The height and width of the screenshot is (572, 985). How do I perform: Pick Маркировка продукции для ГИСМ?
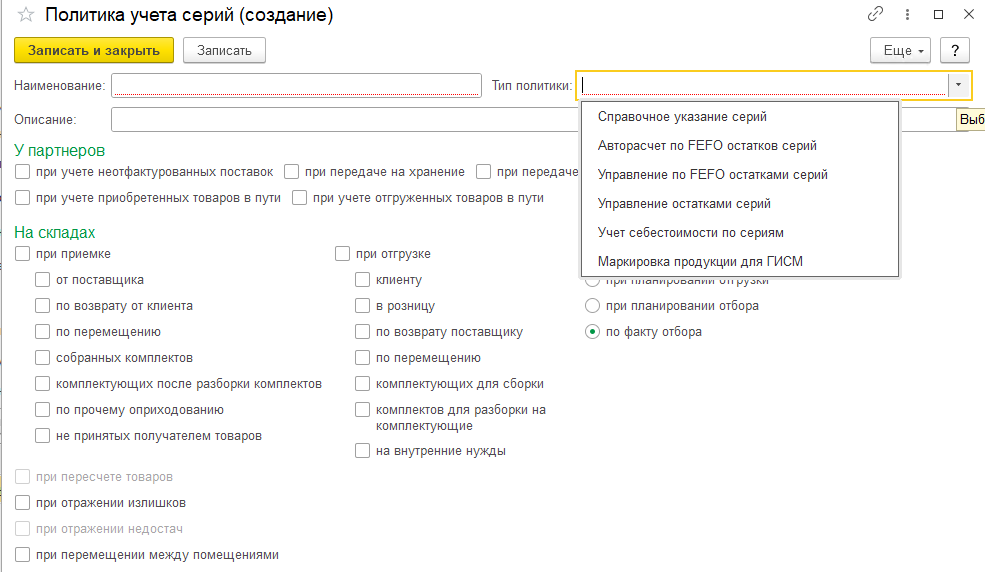click(x=700, y=262)
